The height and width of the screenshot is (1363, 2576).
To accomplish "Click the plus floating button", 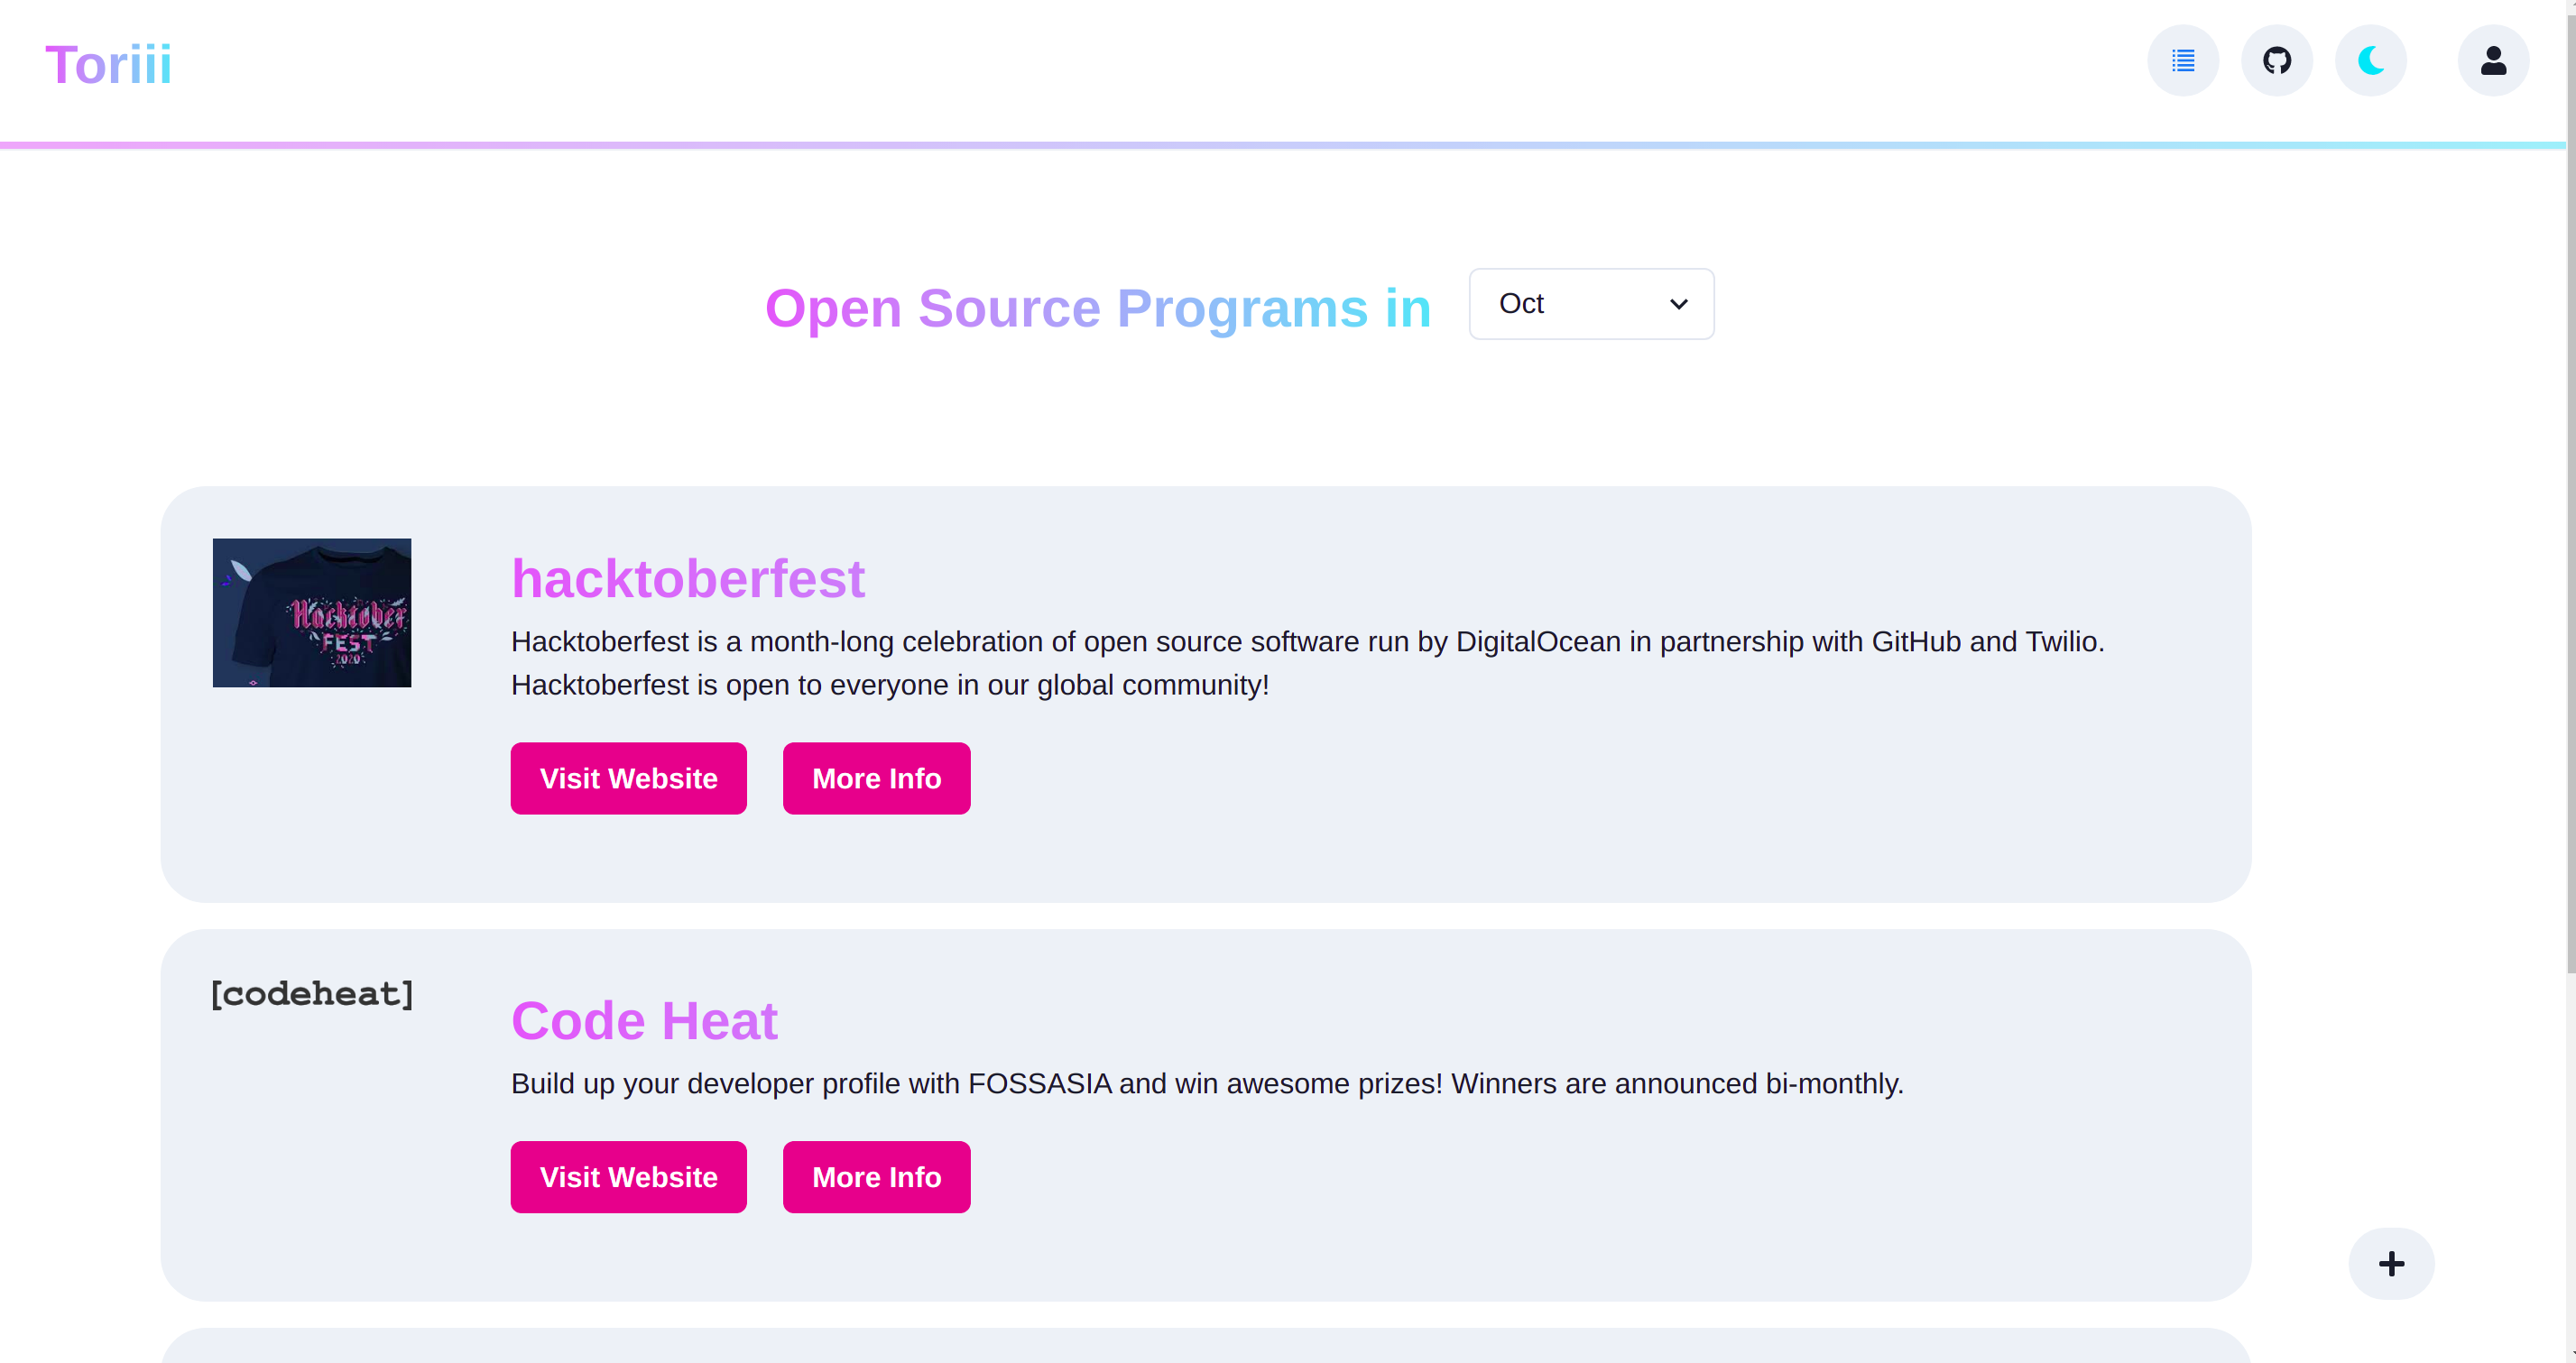I will pos(2391,1264).
